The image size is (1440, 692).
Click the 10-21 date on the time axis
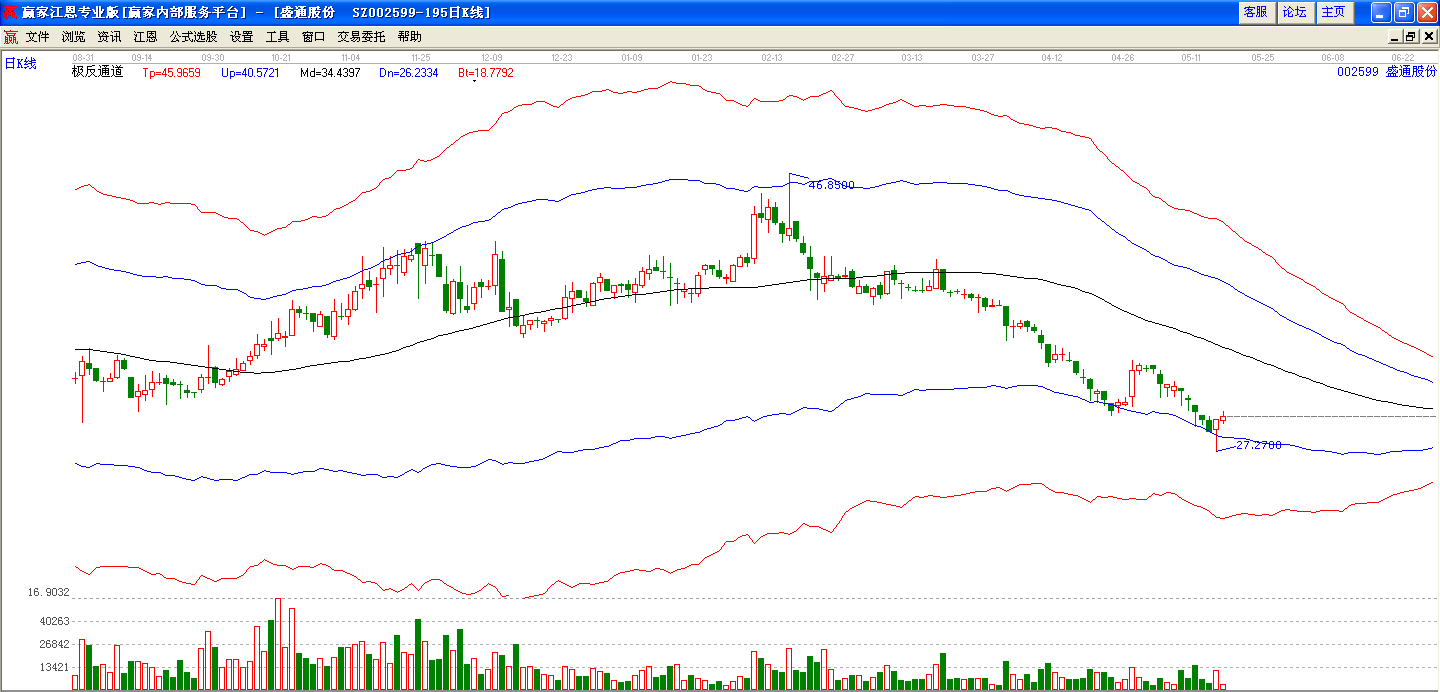281,58
